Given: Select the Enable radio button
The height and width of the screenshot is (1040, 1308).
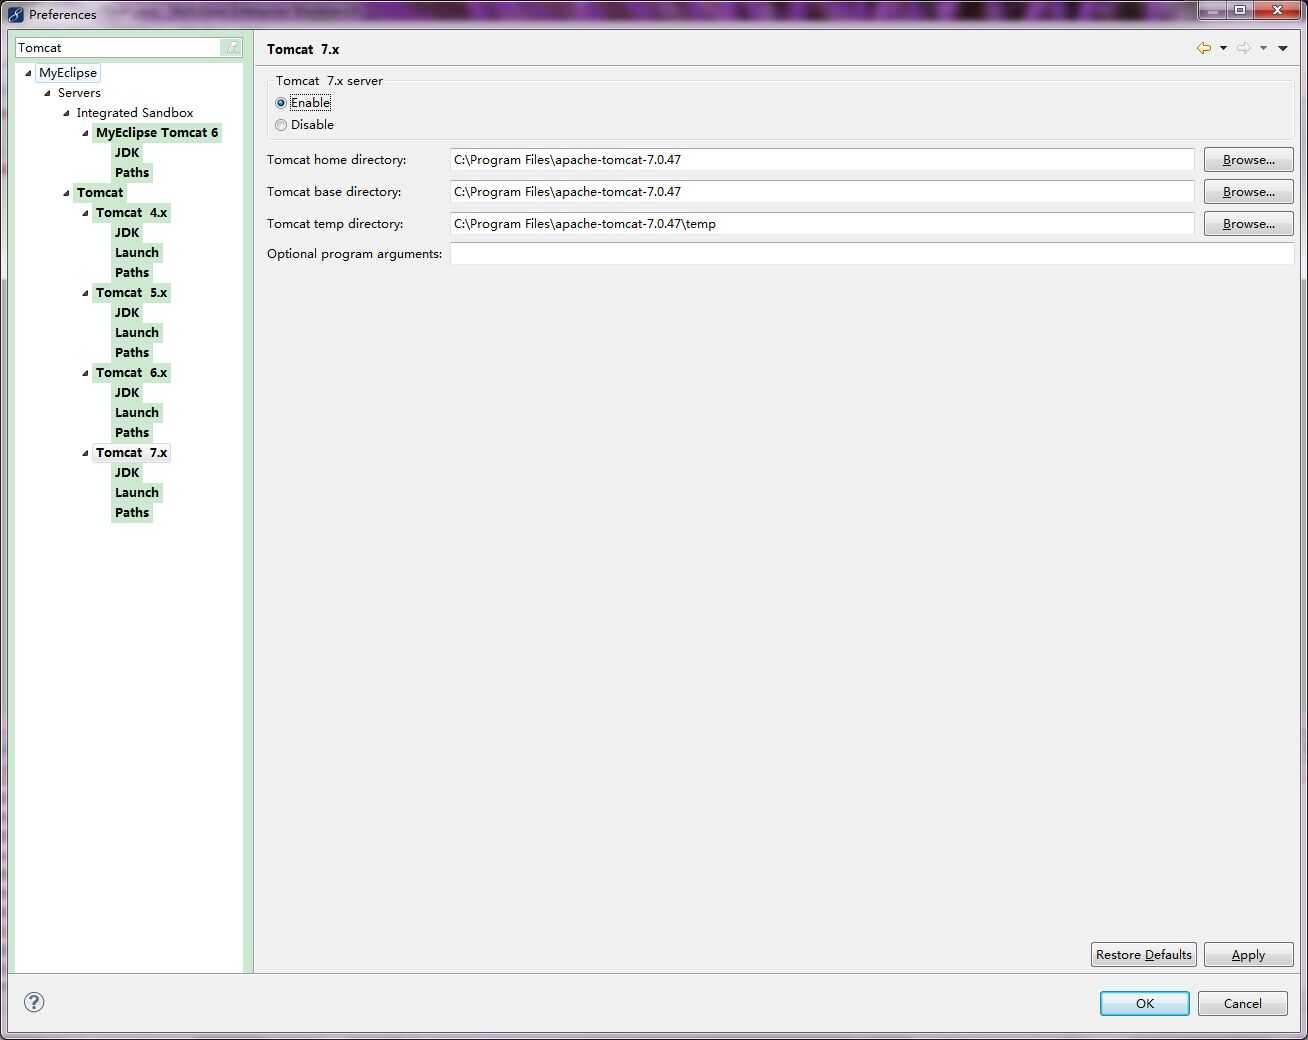Looking at the screenshot, I should (281, 103).
